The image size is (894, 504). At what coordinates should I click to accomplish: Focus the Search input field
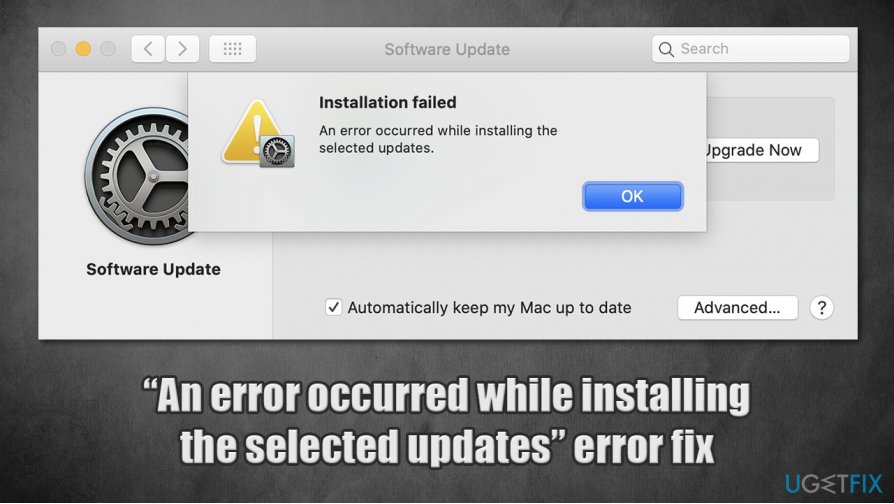pos(760,49)
